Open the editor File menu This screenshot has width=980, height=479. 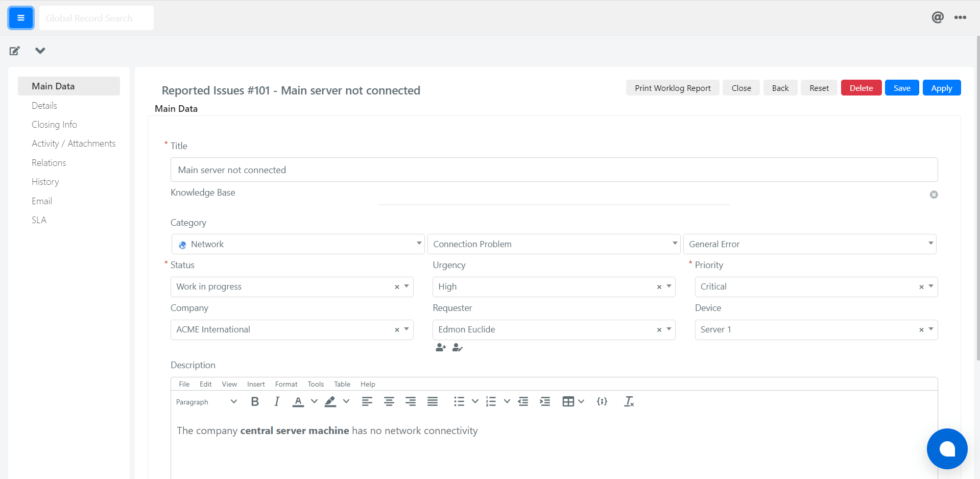[184, 384]
